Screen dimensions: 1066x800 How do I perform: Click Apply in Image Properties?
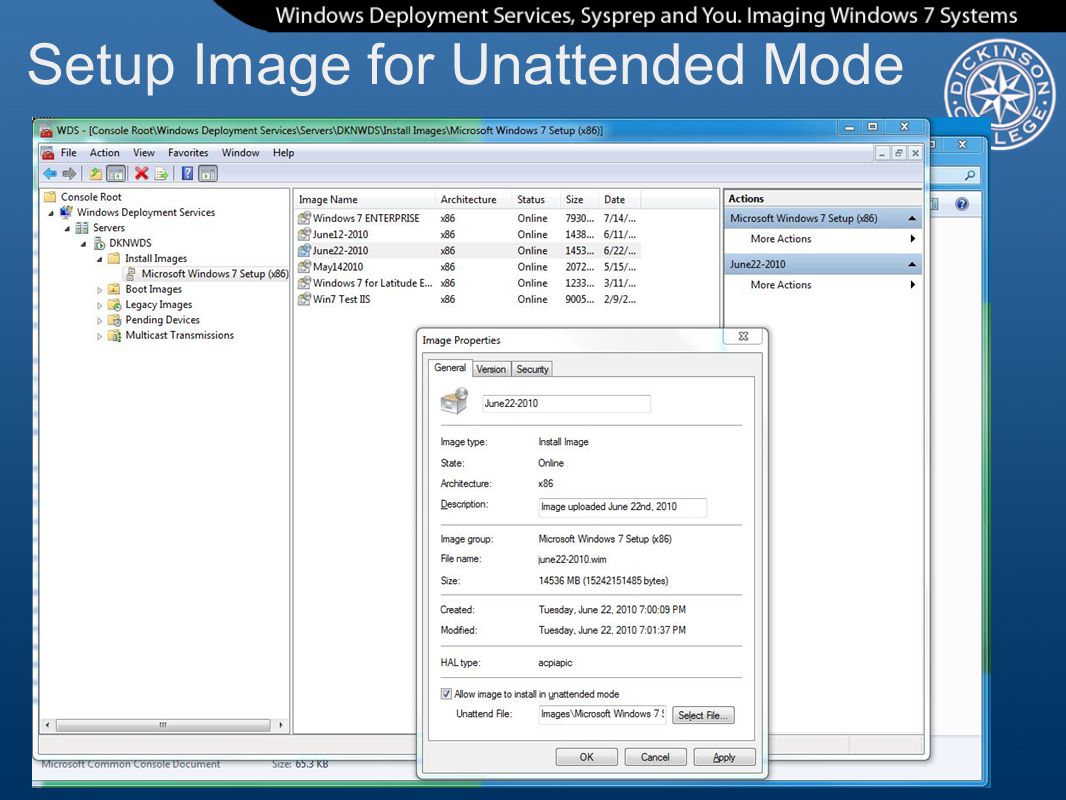pyautogui.click(x=724, y=757)
